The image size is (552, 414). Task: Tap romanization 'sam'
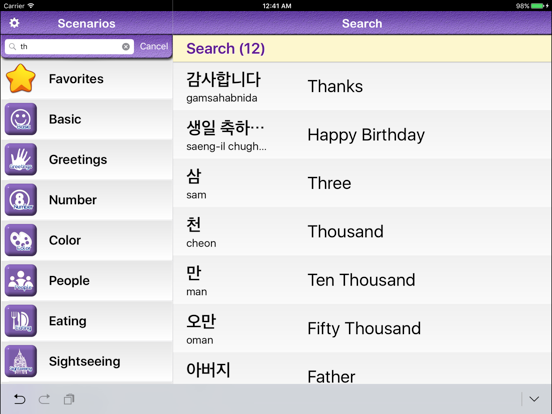[x=196, y=195]
